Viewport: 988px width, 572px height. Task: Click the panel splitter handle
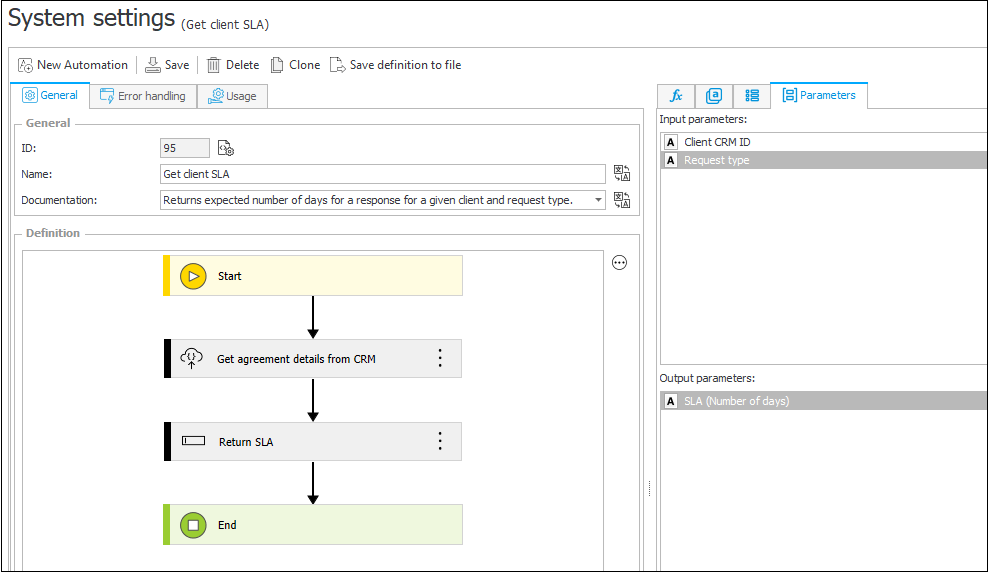(x=649, y=488)
